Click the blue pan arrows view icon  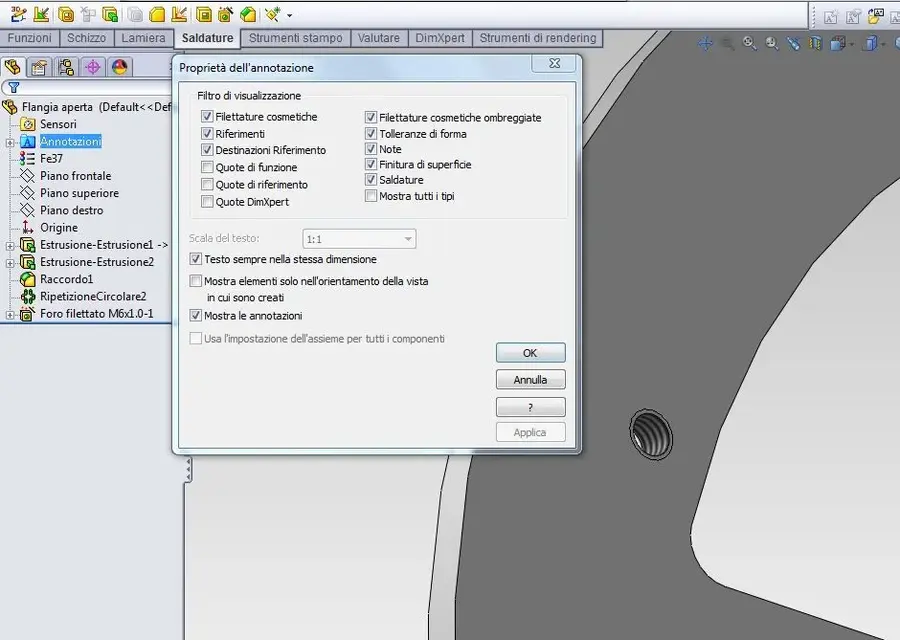pos(705,43)
